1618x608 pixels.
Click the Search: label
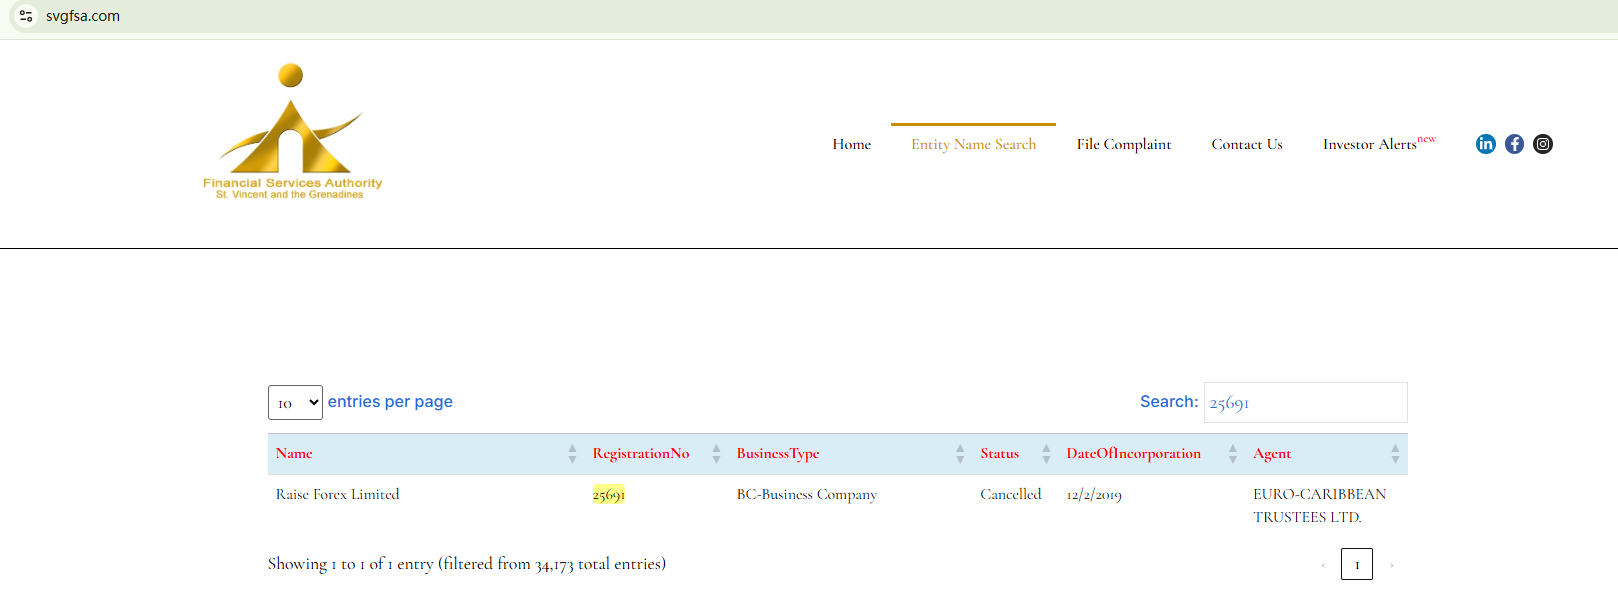point(1169,401)
